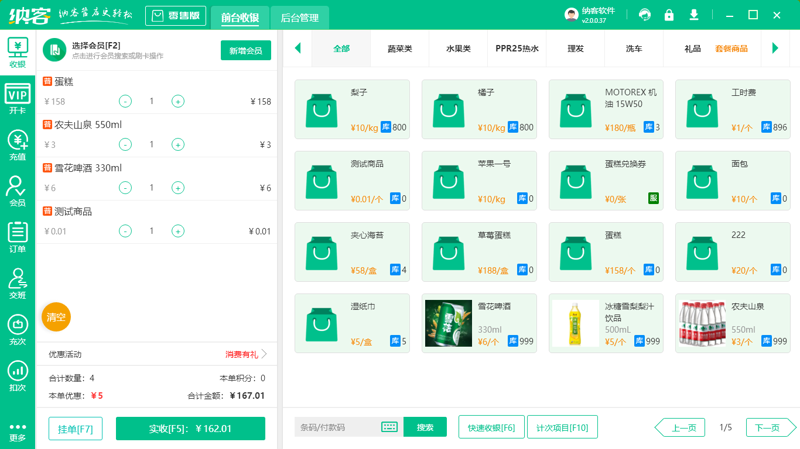Screen dimensions: 800x449
Task: Expand the 优惠活动 消费有礼 row
Action: (x=156, y=354)
